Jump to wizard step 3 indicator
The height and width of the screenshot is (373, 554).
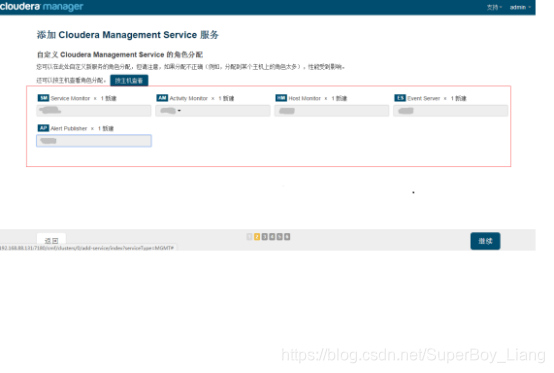(264, 237)
